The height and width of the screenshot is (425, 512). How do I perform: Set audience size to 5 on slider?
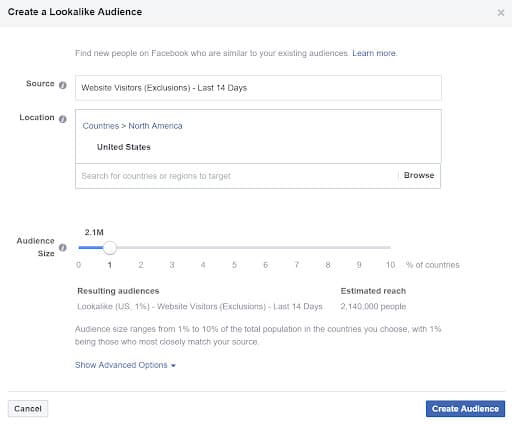tap(234, 248)
